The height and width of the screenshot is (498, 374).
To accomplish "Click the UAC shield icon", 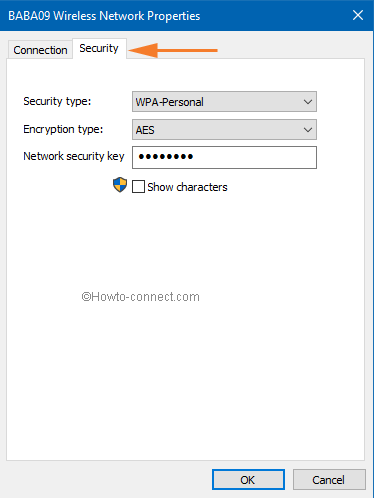I will click(120, 185).
